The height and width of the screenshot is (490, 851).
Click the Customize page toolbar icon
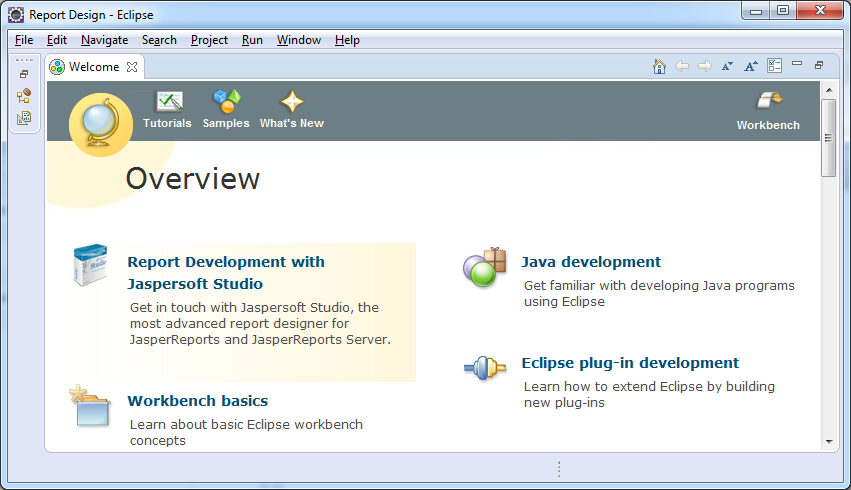[x=774, y=66]
